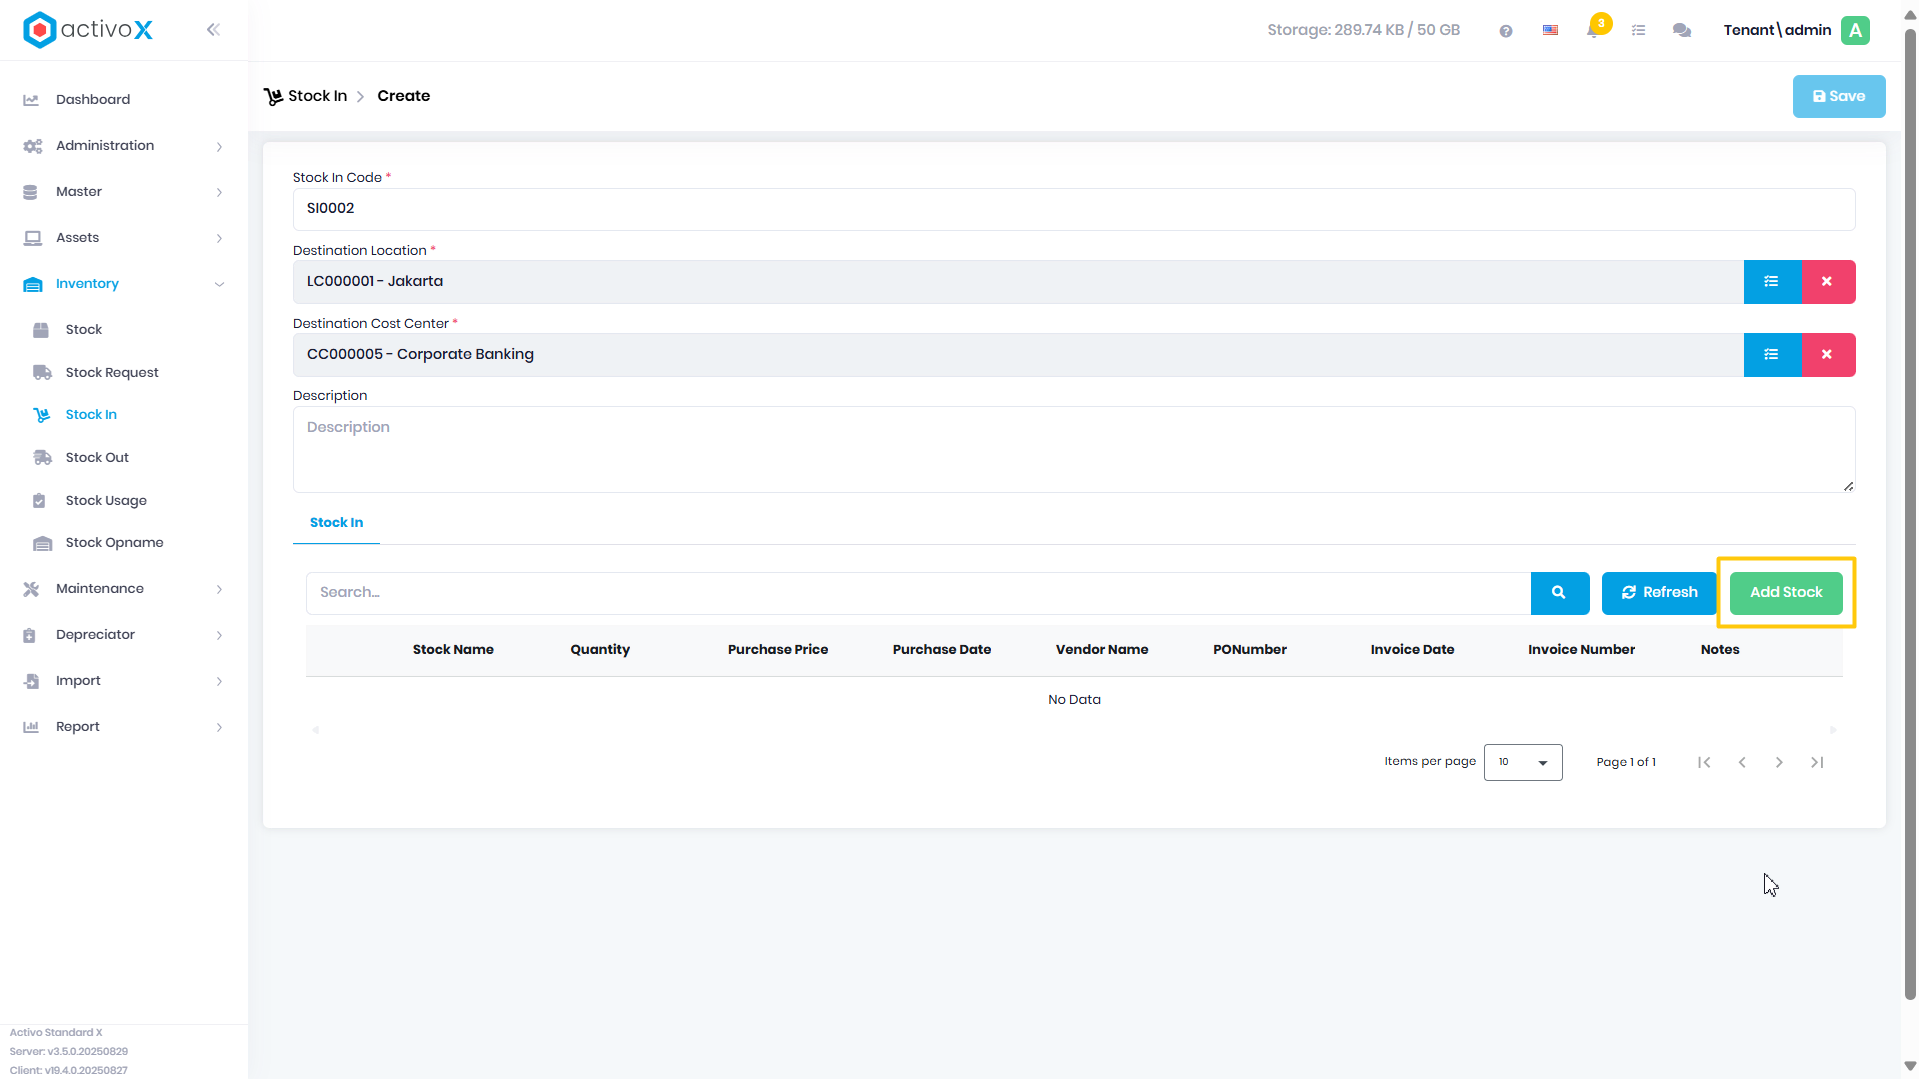Image resolution: width=1919 pixels, height=1079 pixels.
Task: Click the Stock In breadcrumb cart icon
Action: coord(273,97)
